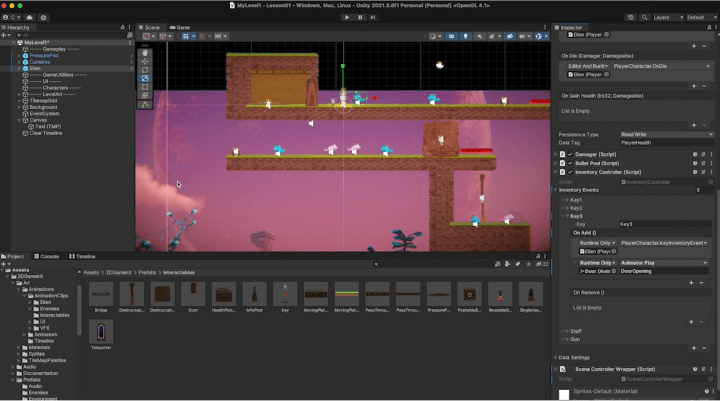This screenshot has height=401, width=720.
Task: Switch to the Game tab
Action: click(183, 27)
